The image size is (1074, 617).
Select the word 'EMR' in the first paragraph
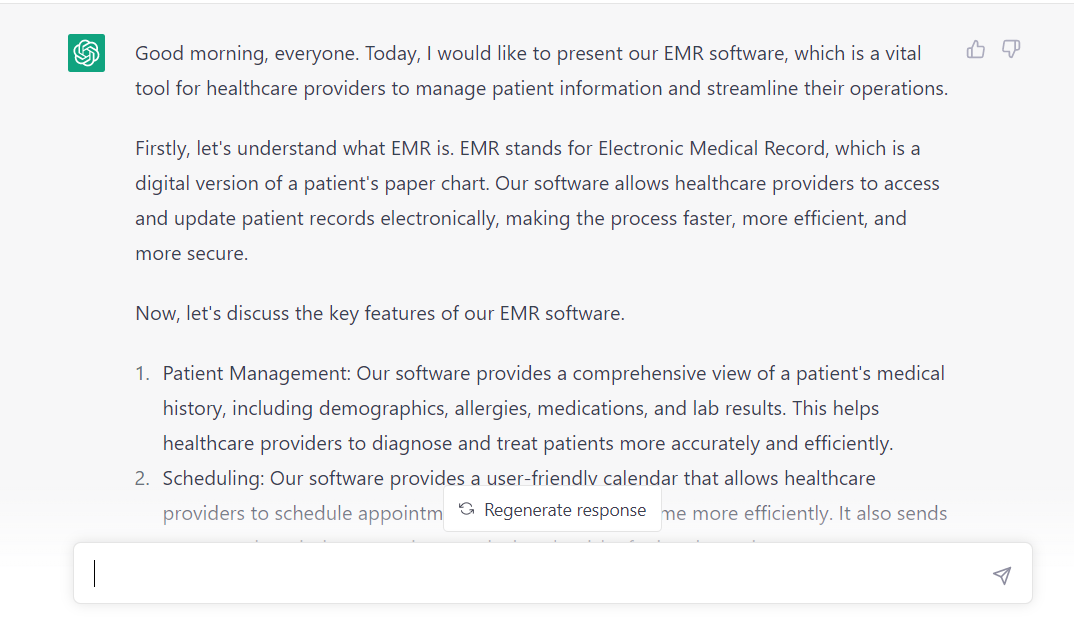pos(686,53)
